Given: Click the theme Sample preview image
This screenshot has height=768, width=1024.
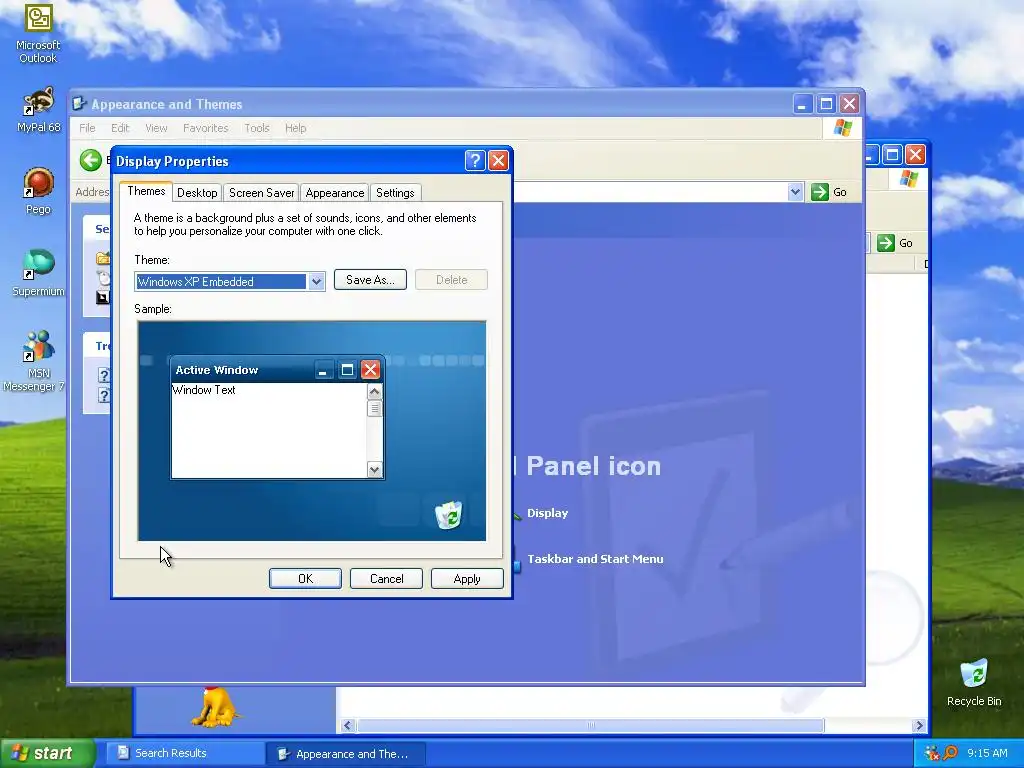Looking at the screenshot, I should coord(312,431).
